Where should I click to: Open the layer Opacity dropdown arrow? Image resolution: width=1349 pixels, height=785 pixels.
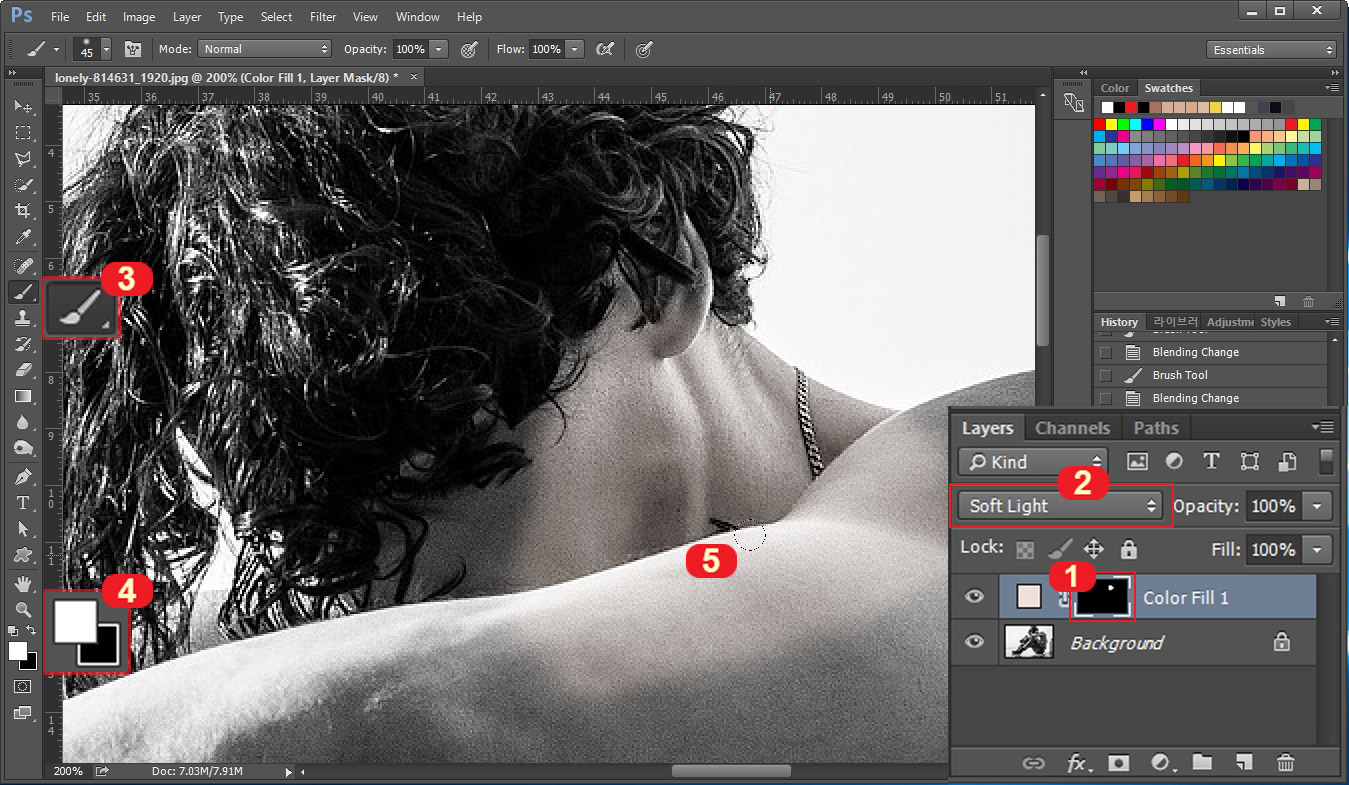1318,506
